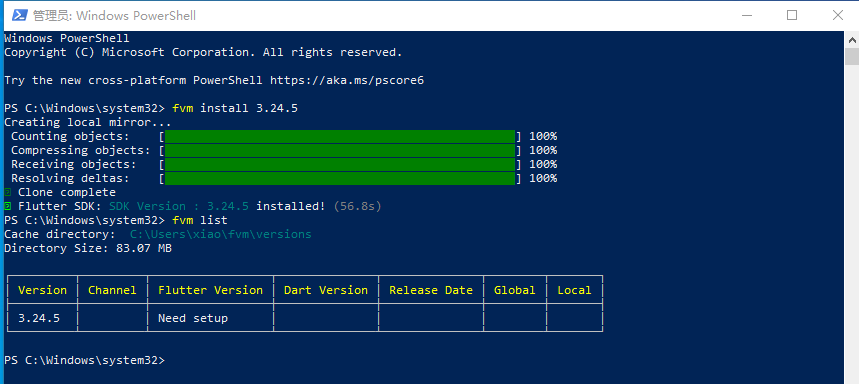Click 'Directory Size: 83.07 MB' line
Screen dimensions: 859x384
click(x=88, y=248)
